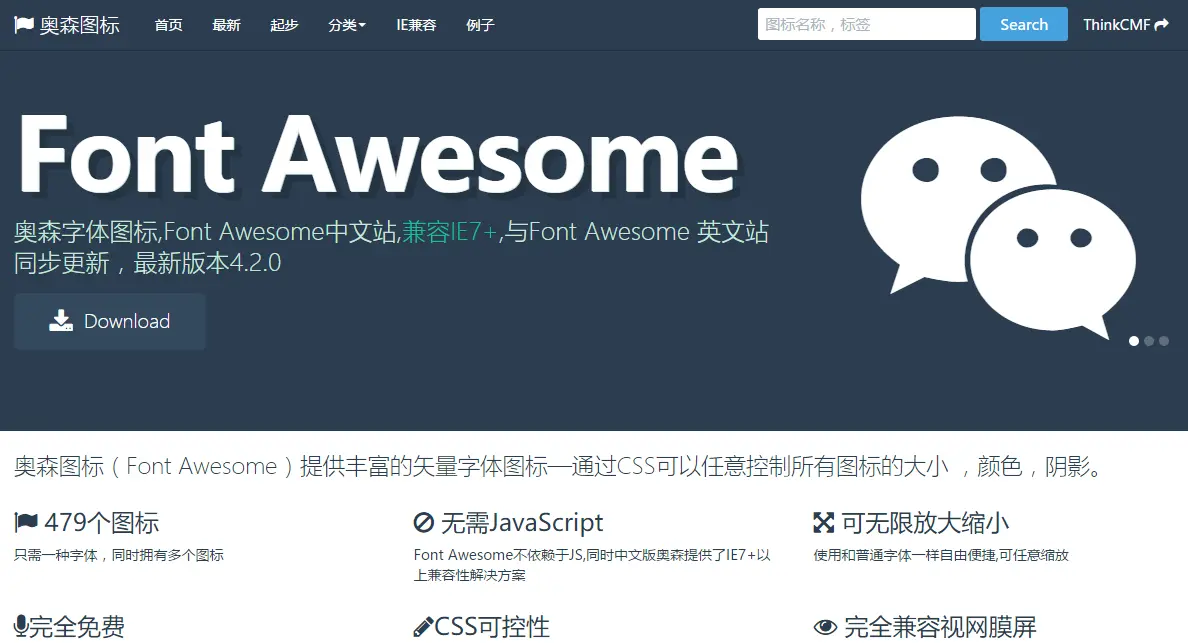Image resolution: width=1188 pixels, height=643 pixels.
Task: Click the CSS可控性 heading text
Action: 492,627
